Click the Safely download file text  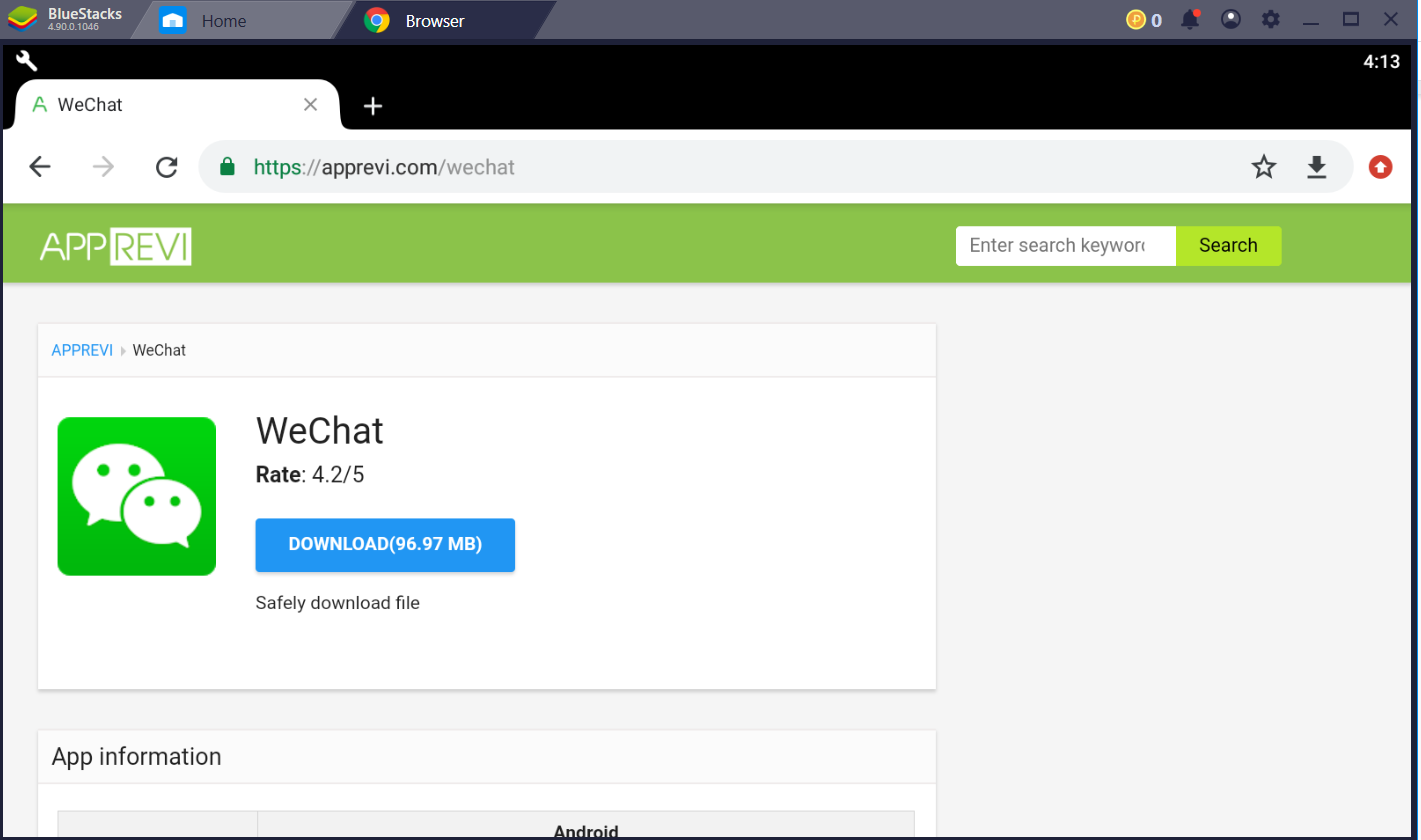tap(338, 603)
